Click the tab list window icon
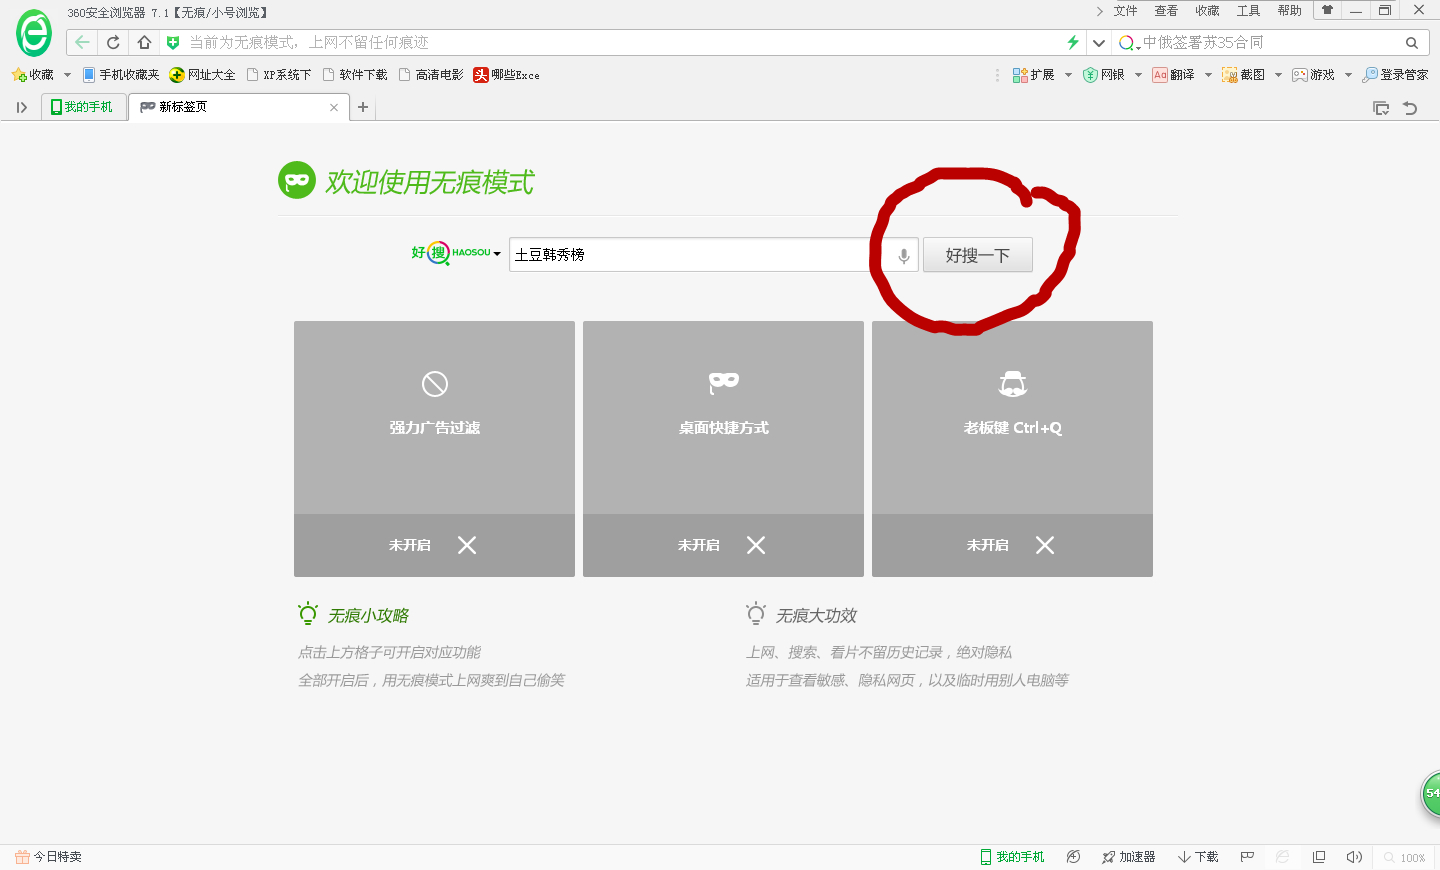 1381,108
